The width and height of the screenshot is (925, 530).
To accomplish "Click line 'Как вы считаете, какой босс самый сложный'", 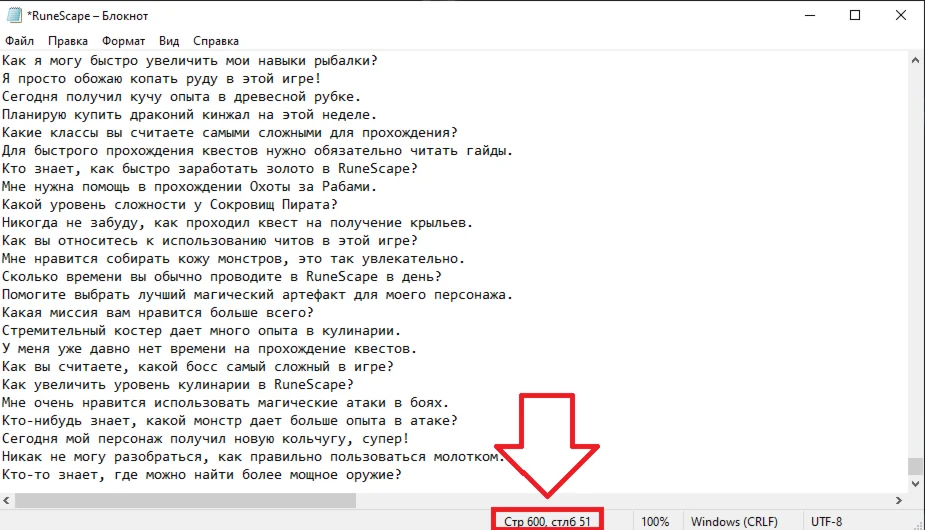I will point(197,367).
